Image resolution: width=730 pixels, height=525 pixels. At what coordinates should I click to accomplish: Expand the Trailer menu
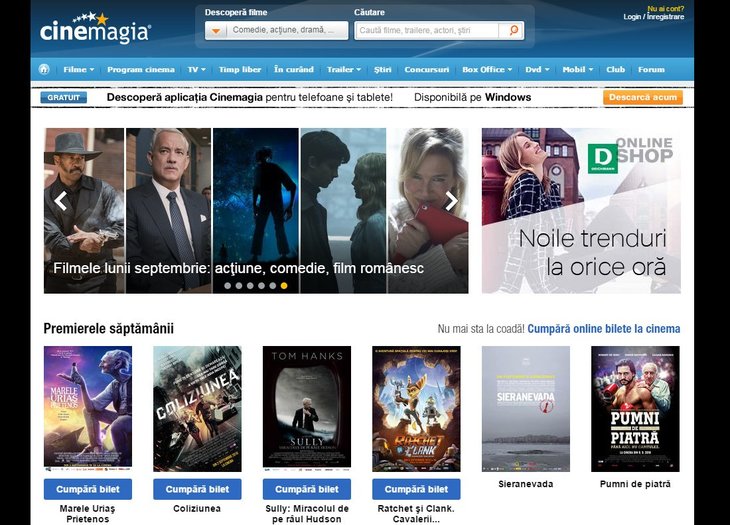click(x=344, y=69)
